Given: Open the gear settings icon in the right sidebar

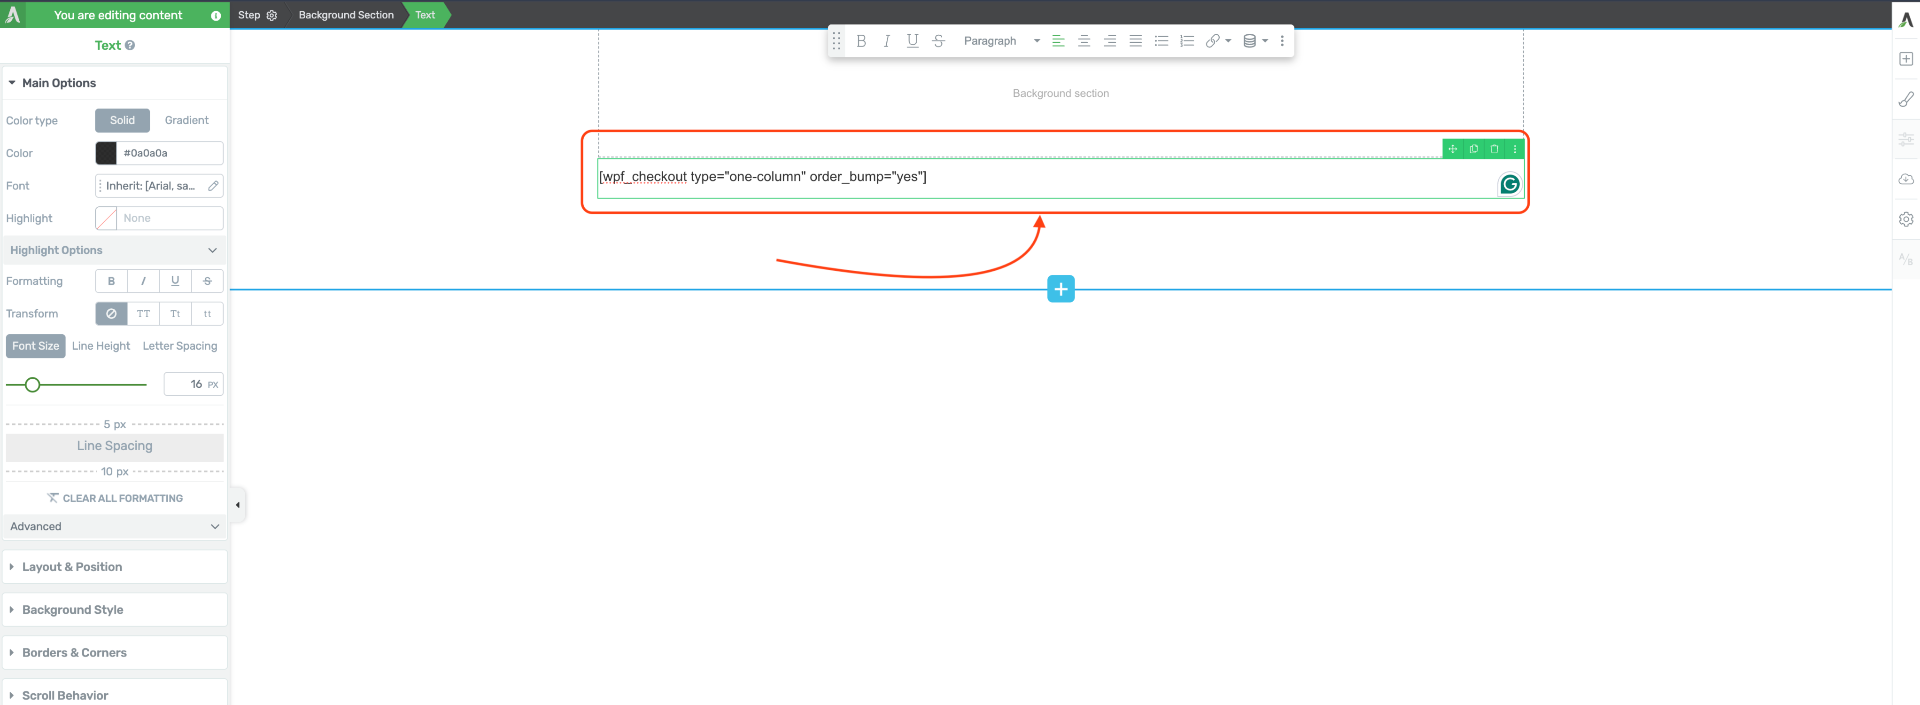Looking at the screenshot, I should (x=1906, y=219).
